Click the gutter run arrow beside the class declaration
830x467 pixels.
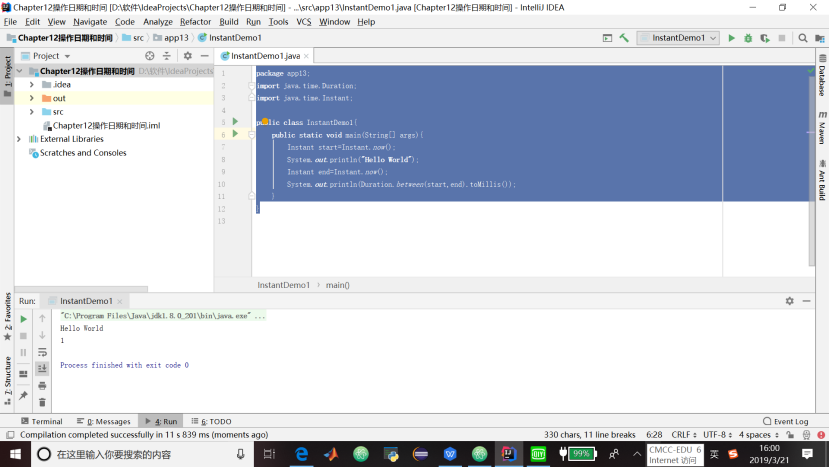(x=235, y=121)
